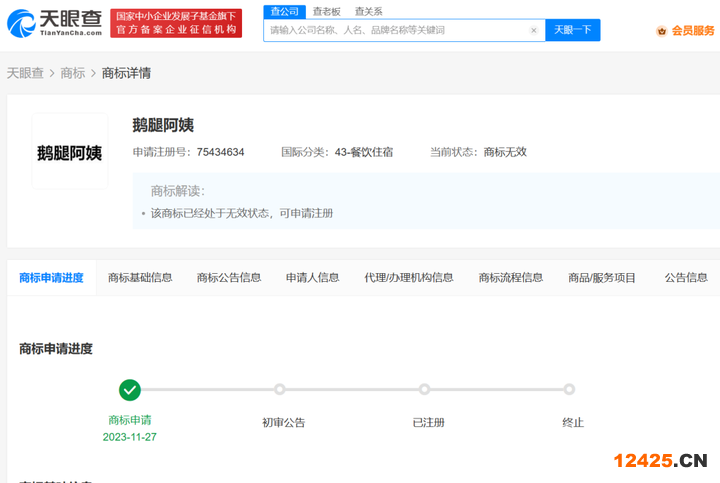Image resolution: width=720 pixels, height=483 pixels.
Task: Clear search input with the x icon
Action: point(533,31)
